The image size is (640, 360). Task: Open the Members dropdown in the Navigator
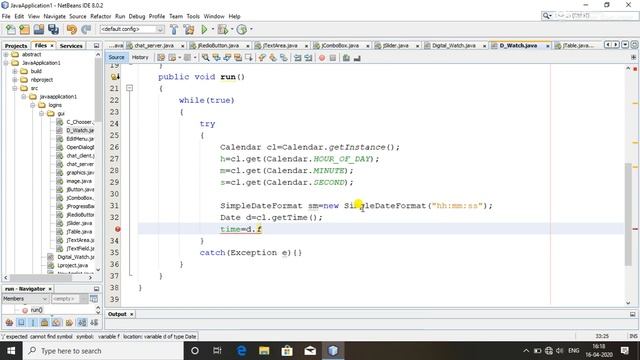(x=25, y=299)
